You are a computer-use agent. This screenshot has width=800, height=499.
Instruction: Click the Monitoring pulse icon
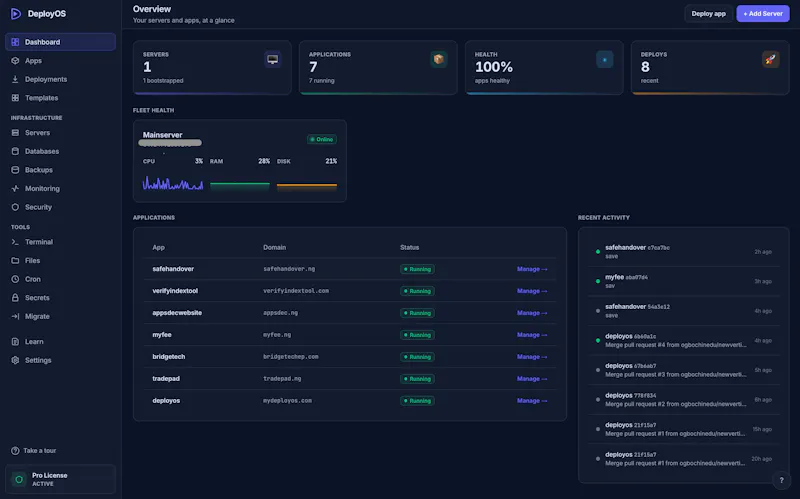15,189
